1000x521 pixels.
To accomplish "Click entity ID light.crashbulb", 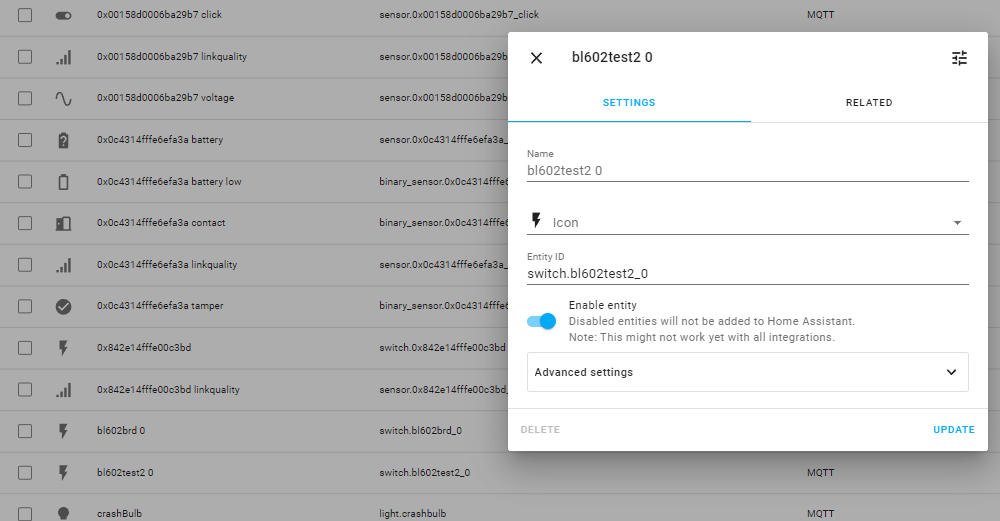I will (x=413, y=513).
